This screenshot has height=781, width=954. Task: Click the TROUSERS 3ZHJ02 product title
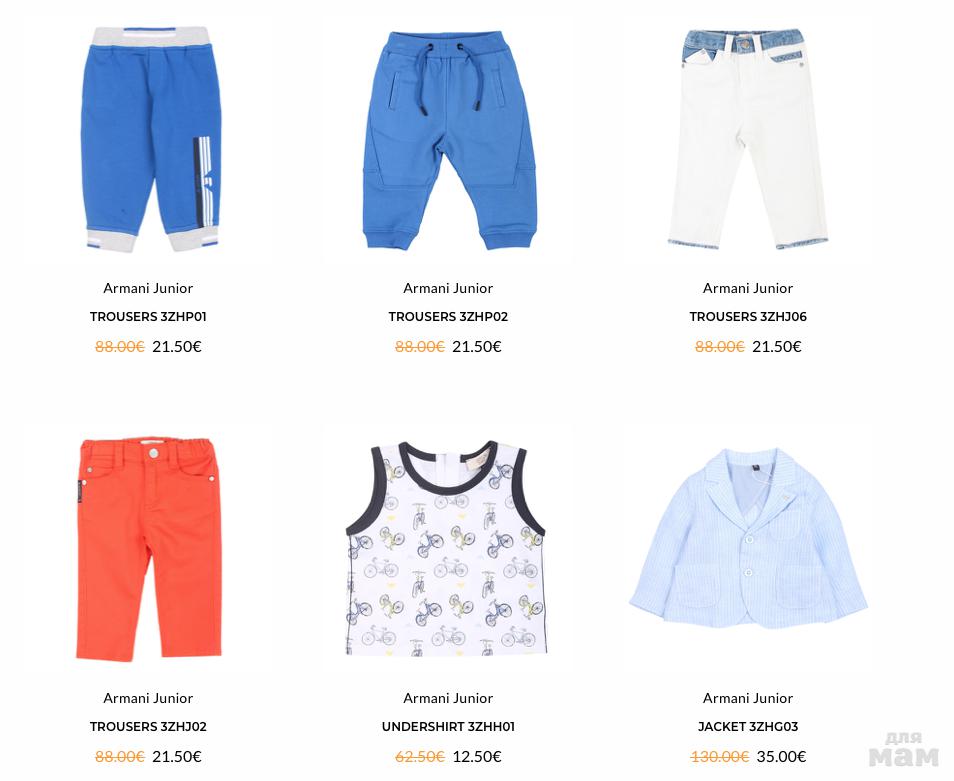[148, 726]
